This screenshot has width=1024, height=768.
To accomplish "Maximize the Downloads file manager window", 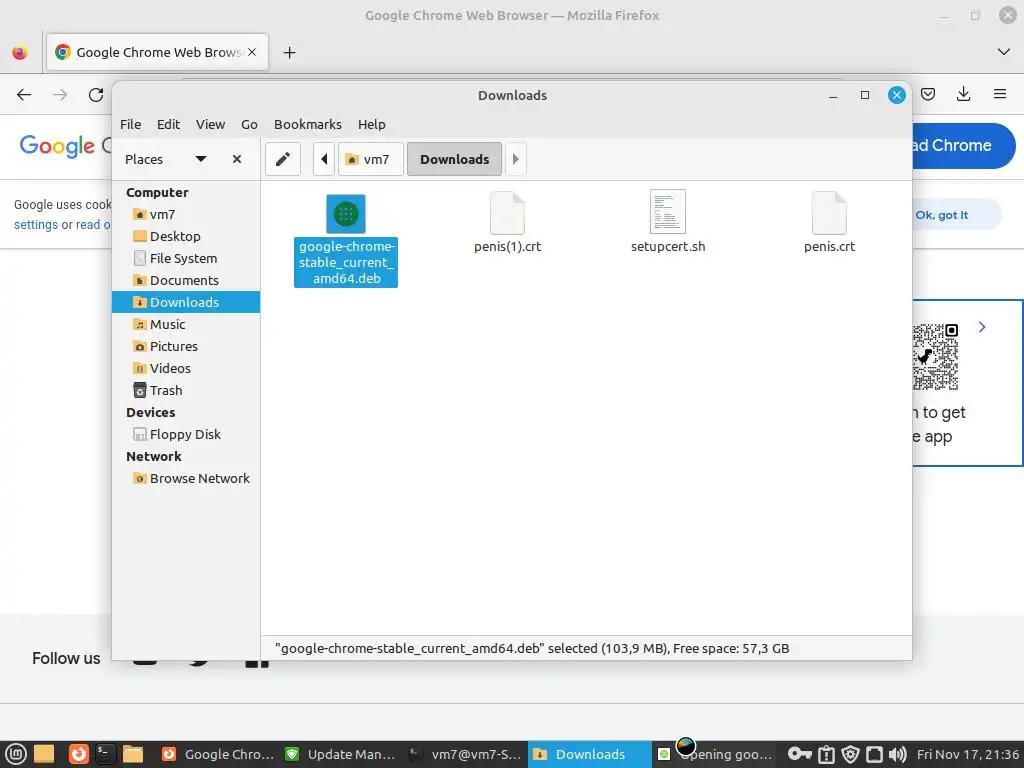I will [x=865, y=95].
